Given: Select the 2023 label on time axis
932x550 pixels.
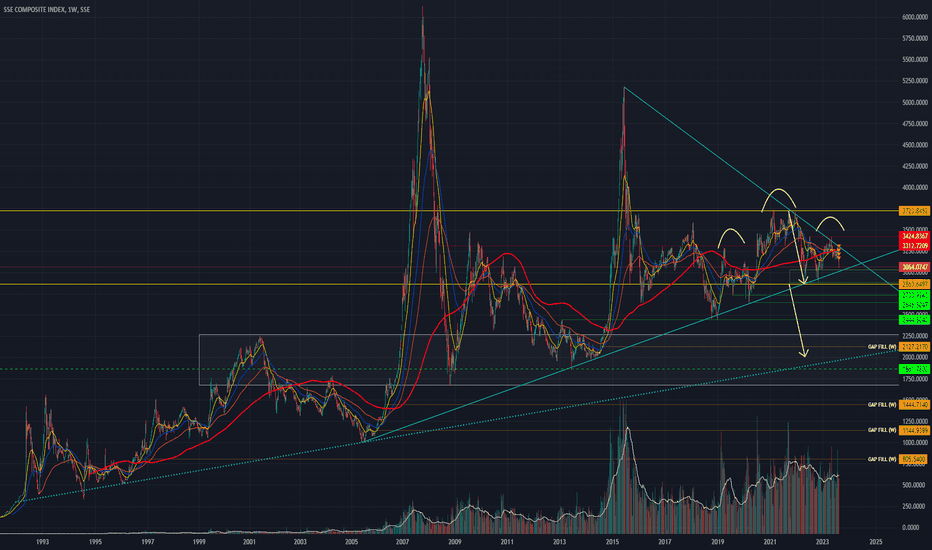Looking at the screenshot, I should (823, 542).
